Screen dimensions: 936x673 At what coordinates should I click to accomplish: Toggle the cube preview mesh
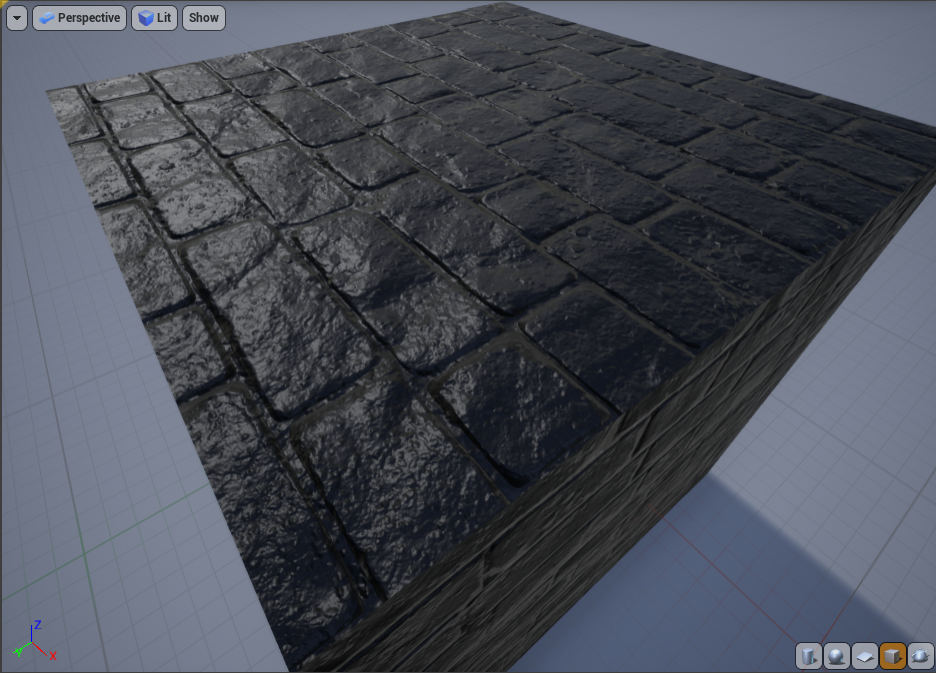tap(892, 656)
